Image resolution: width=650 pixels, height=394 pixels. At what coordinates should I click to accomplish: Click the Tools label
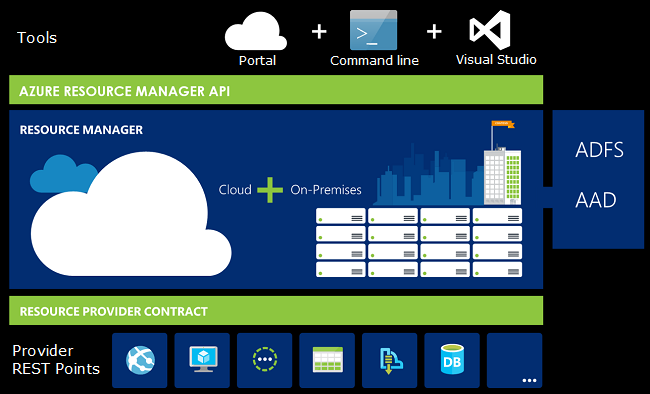pyautogui.click(x=37, y=38)
